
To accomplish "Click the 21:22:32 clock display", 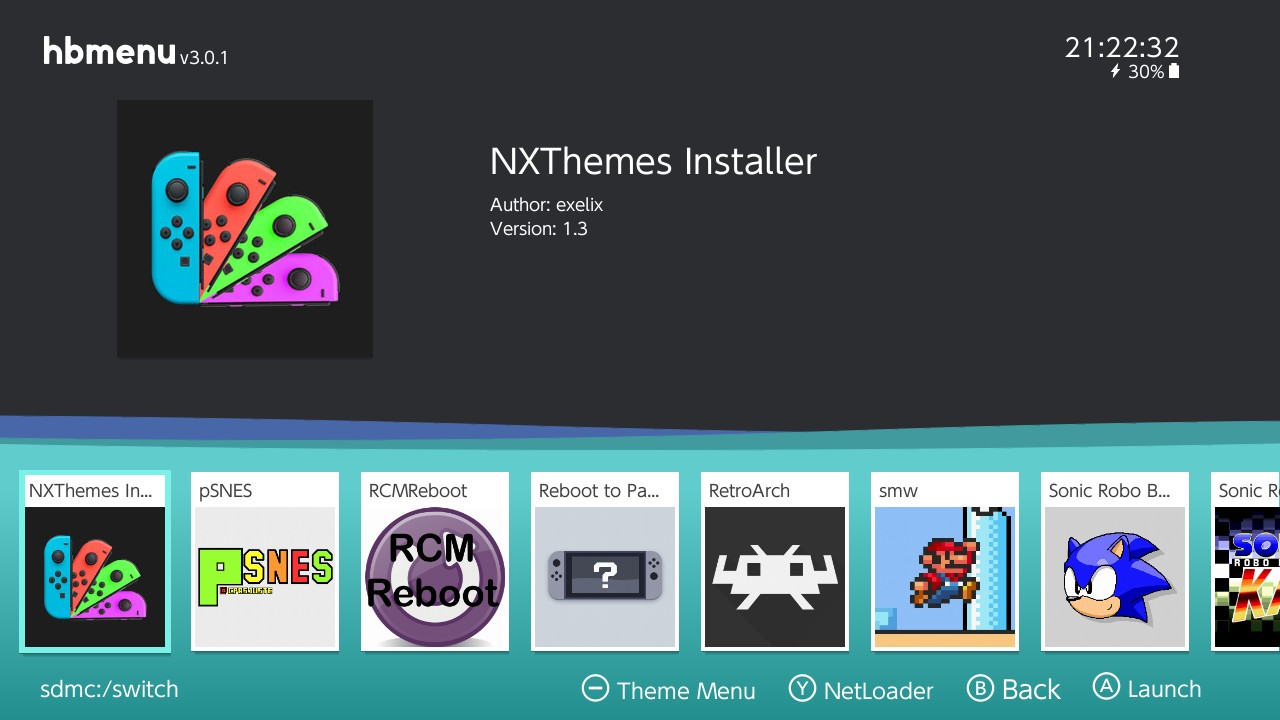I will pyautogui.click(x=1122, y=47).
